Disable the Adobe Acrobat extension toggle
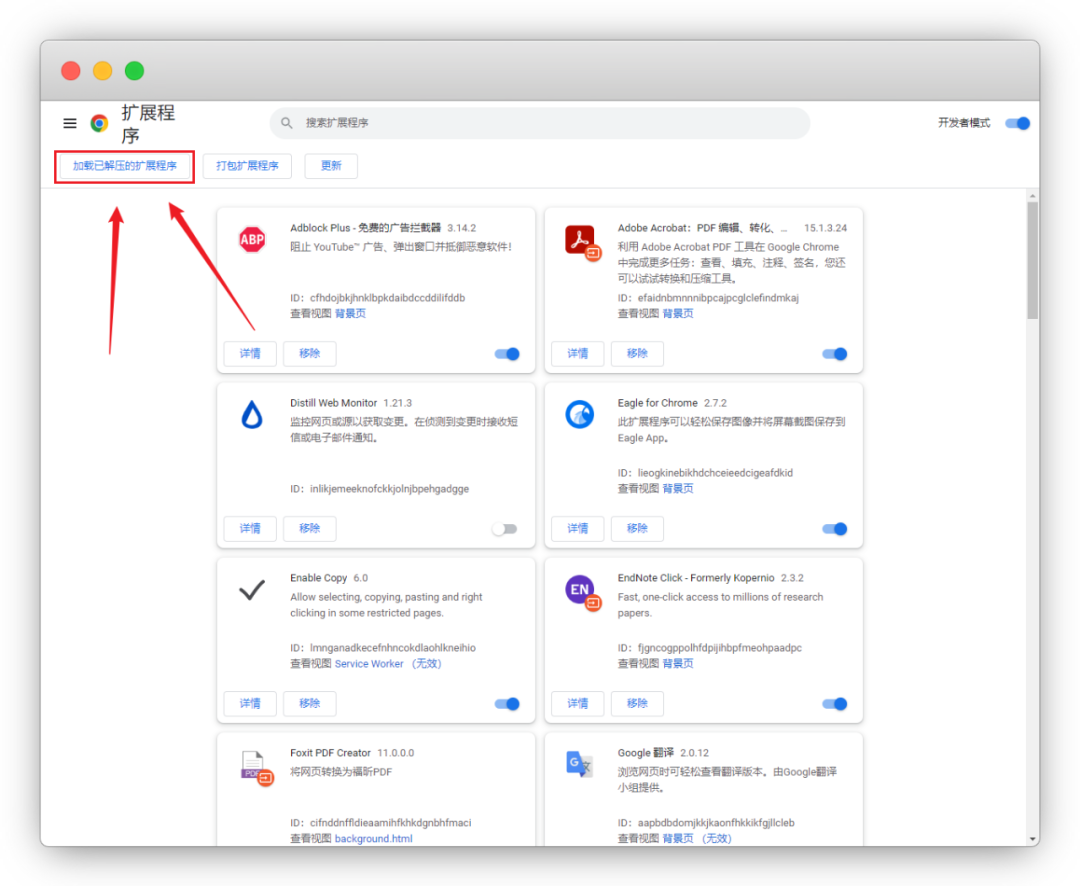1080x886 pixels. [835, 354]
